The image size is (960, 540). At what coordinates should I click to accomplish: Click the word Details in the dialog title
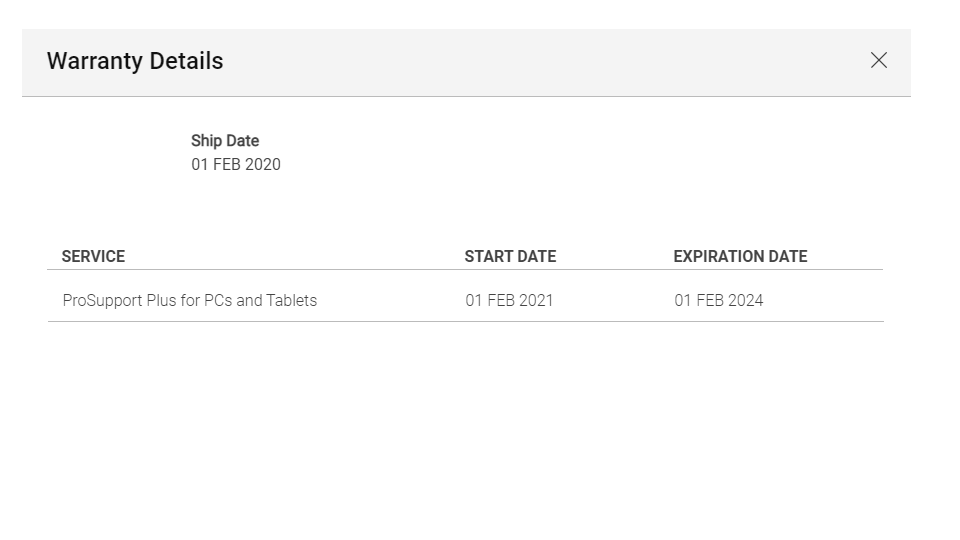click(x=186, y=61)
